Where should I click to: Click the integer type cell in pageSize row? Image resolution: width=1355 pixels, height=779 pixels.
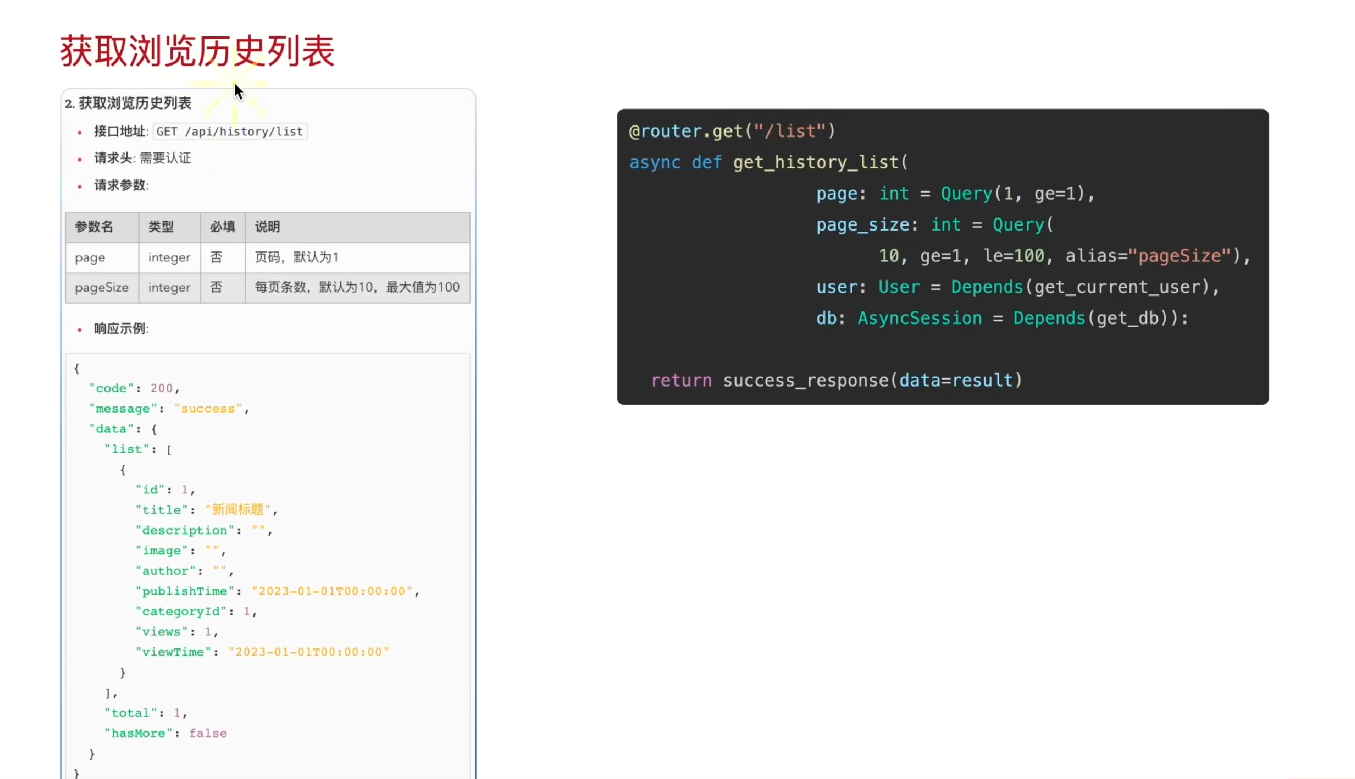pyautogui.click(x=169, y=287)
